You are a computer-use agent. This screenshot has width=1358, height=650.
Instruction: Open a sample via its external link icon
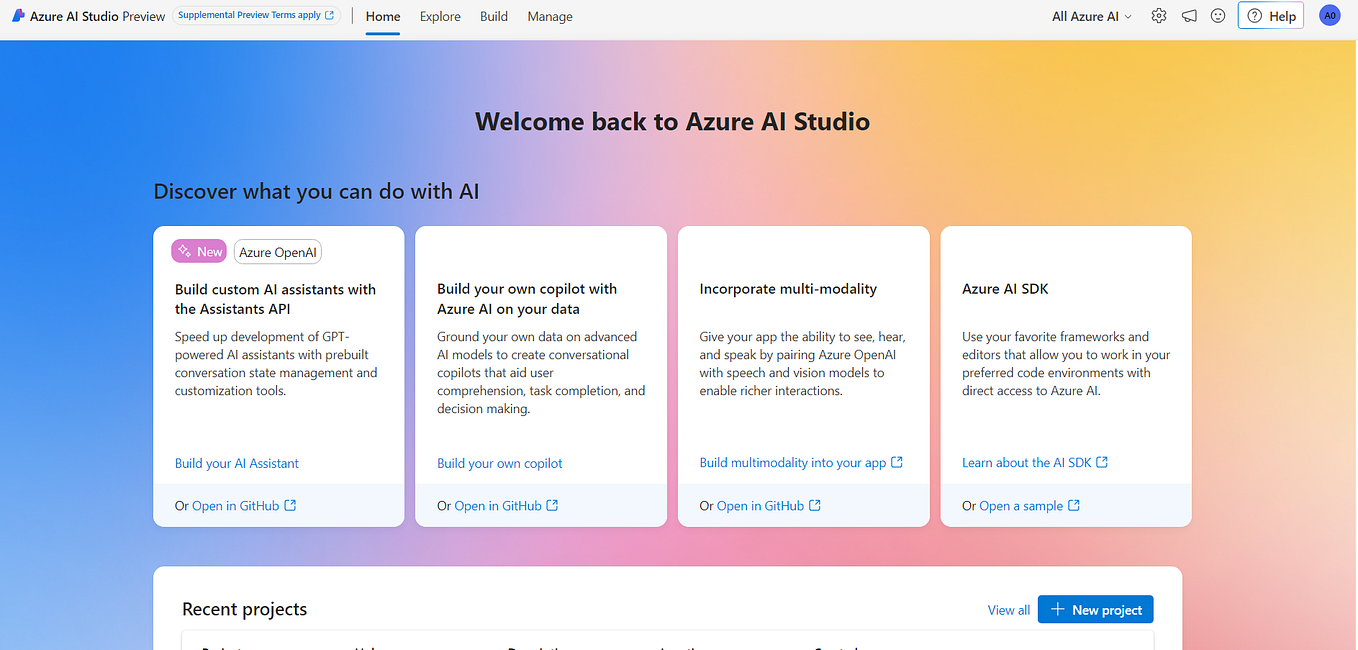[x=1076, y=505]
